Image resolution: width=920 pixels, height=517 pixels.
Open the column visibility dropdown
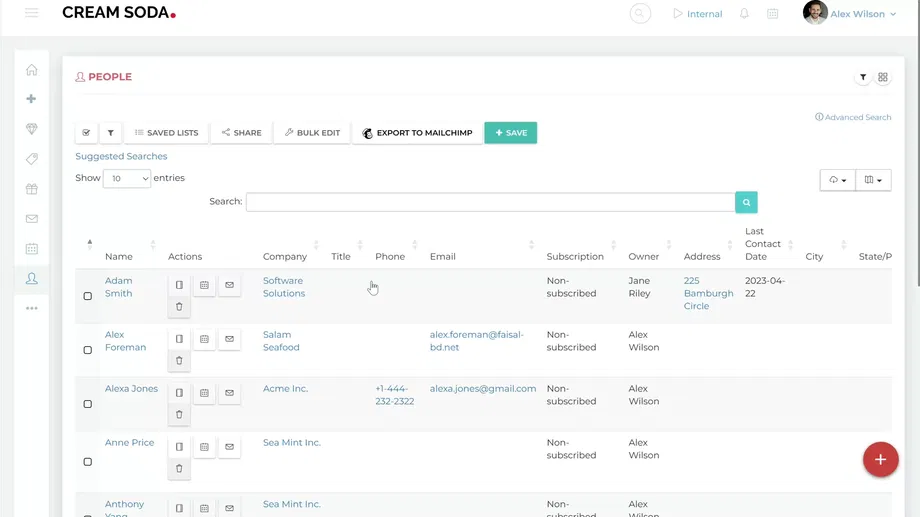(873, 180)
